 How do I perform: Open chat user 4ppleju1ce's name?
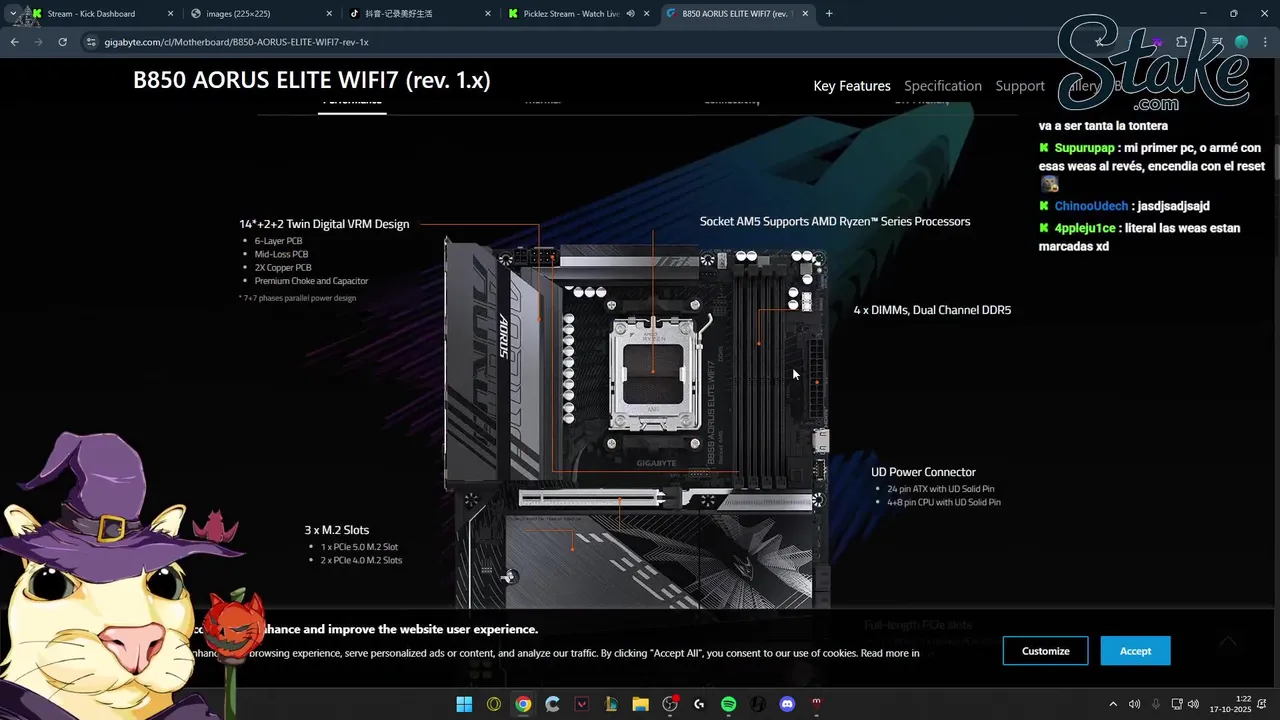pos(1085,228)
